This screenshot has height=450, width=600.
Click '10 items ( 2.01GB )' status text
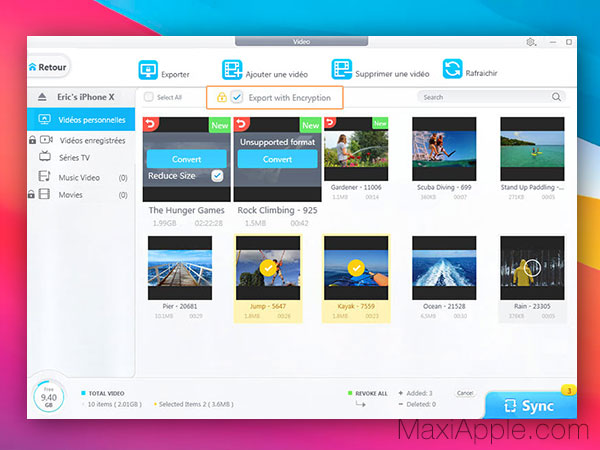tap(114, 404)
